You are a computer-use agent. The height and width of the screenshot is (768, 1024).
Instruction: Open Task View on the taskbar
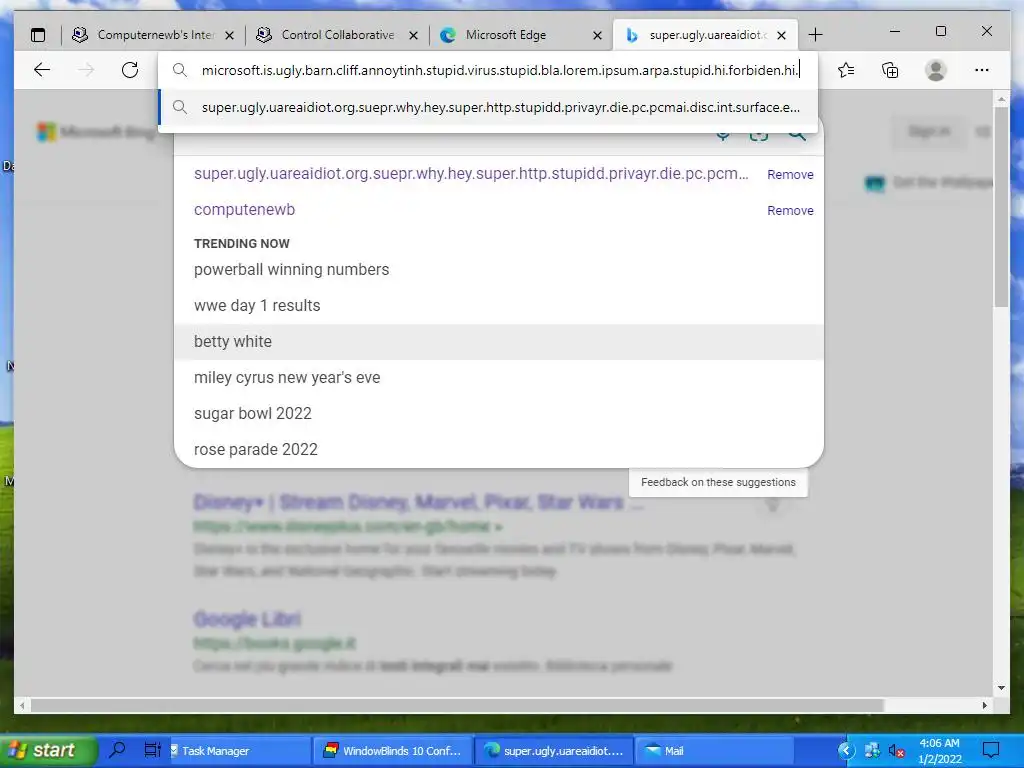(152, 750)
